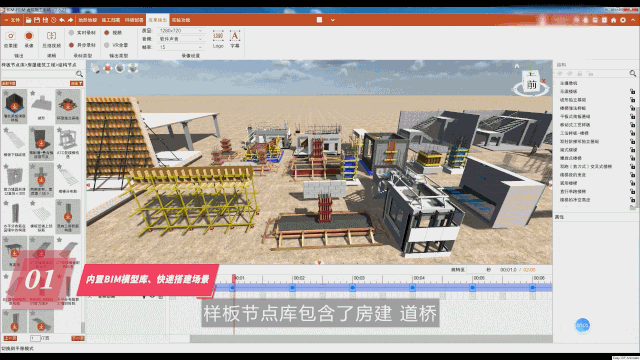Image resolution: width=640 pixels, height=360 pixels.
Task: Open the 音频 audio source dropdown
Action: (x=180, y=39)
